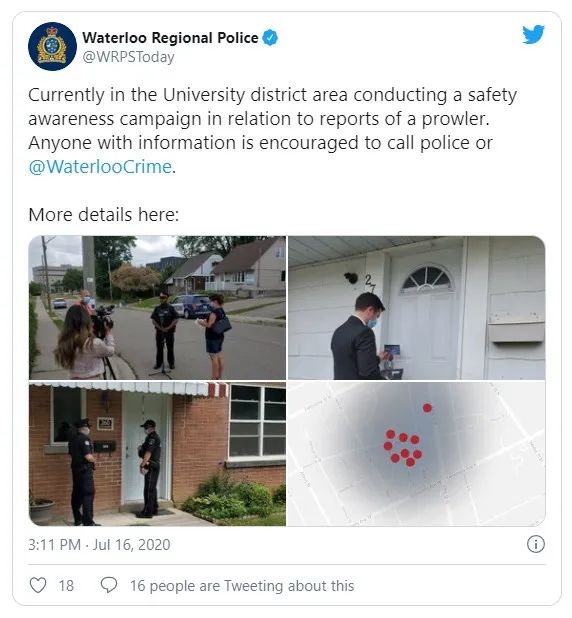Open the press interview street photo
572x618 pixels.
coord(157,307)
